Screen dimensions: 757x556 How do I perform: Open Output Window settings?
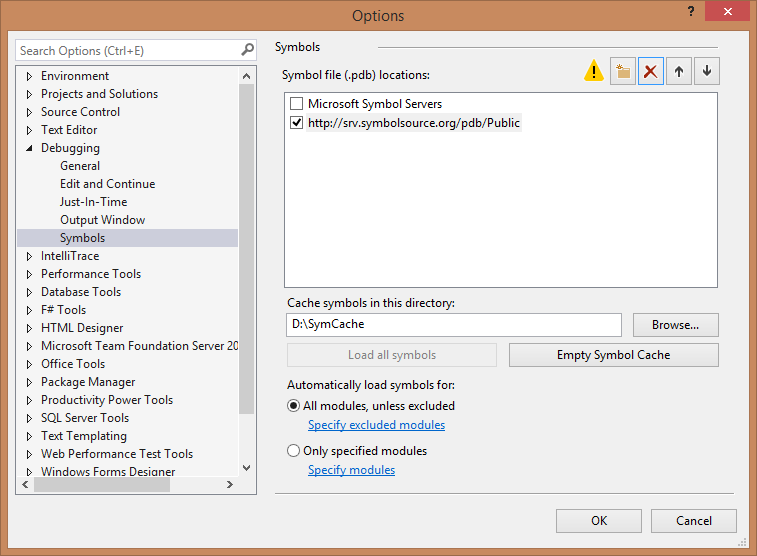(102, 220)
